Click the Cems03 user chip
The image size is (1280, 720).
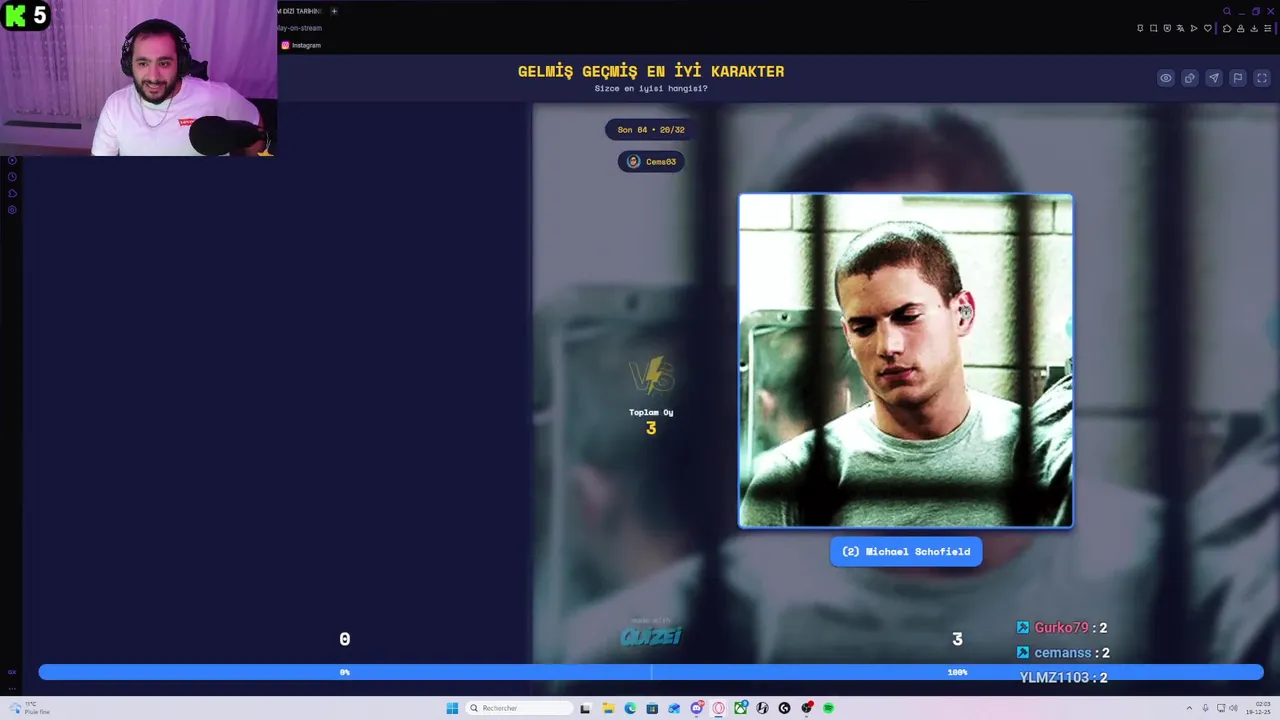[x=651, y=161]
